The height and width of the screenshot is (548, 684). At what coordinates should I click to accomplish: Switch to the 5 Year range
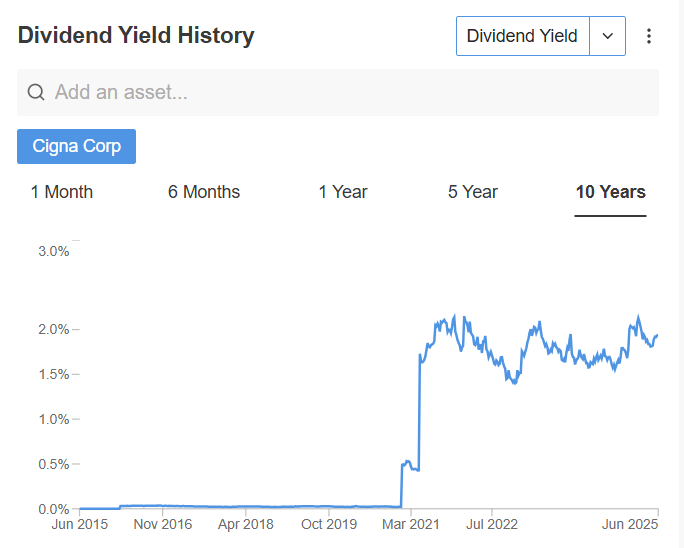pyautogui.click(x=472, y=192)
